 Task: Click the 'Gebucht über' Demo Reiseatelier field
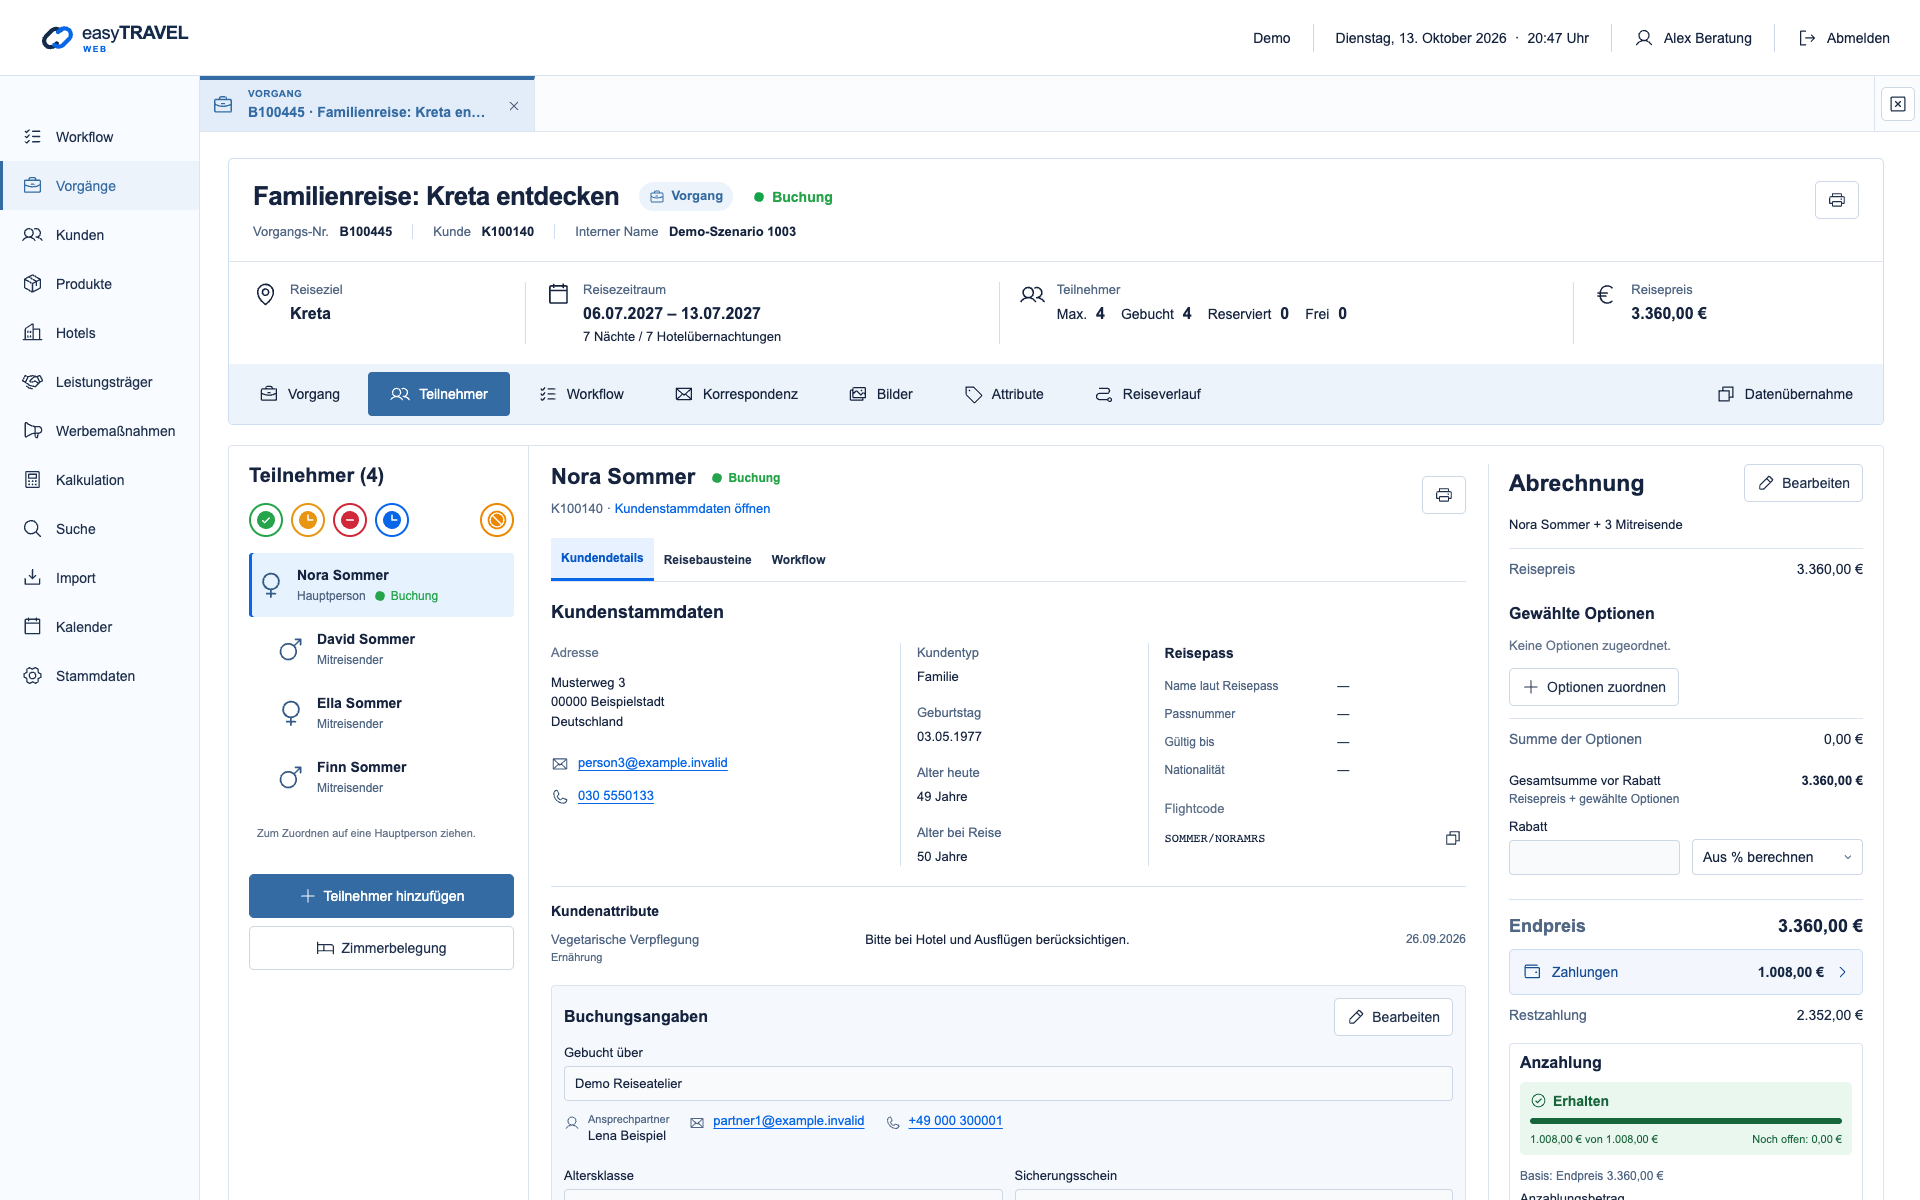point(1008,1084)
